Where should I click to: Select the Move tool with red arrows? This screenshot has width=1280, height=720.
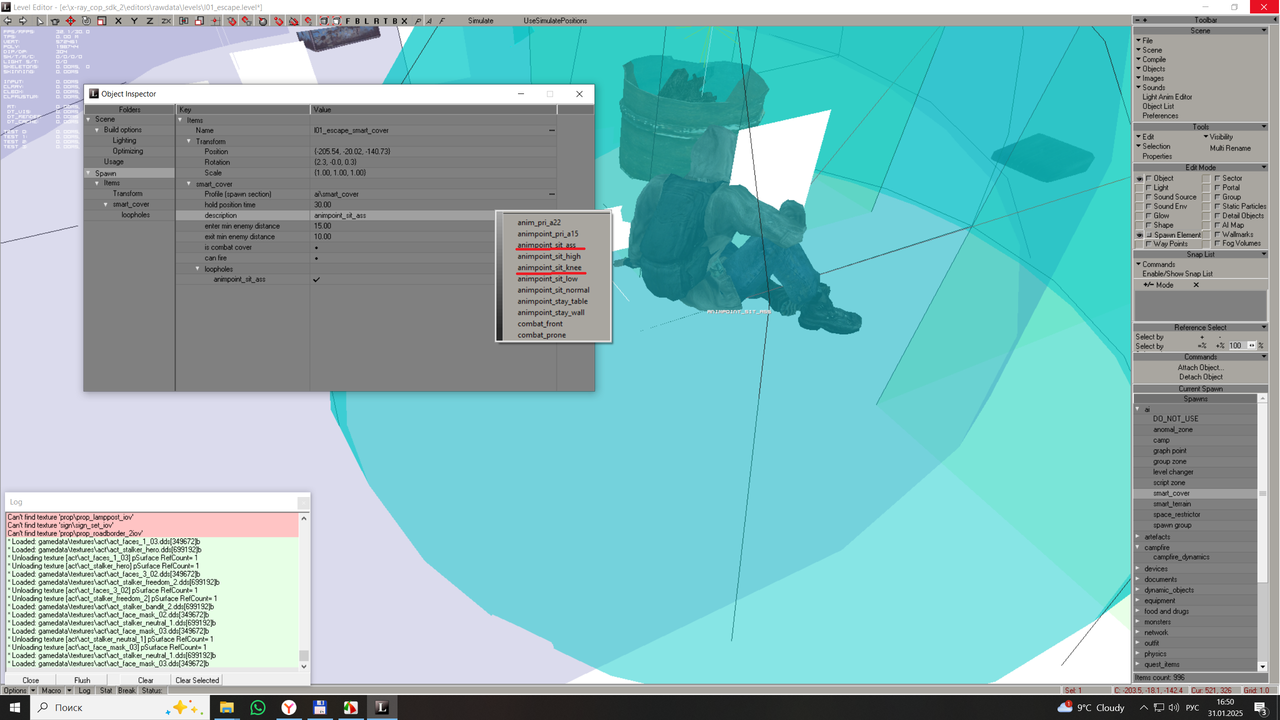(71, 21)
